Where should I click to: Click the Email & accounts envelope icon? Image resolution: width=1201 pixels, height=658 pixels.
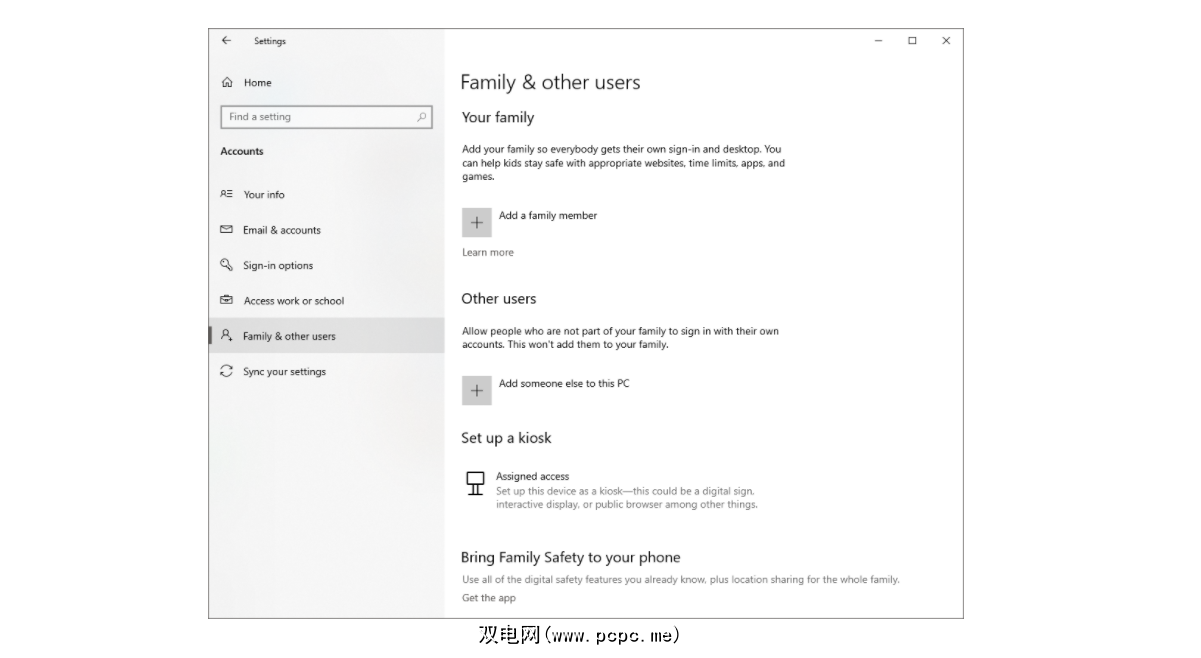(227, 230)
